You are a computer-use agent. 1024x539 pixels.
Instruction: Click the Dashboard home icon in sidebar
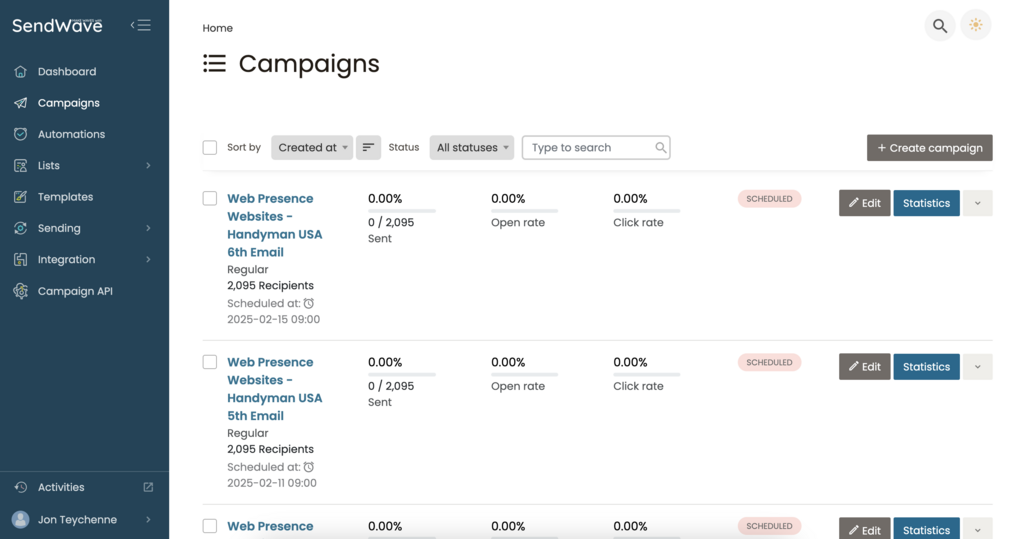pyautogui.click(x=21, y=72)
